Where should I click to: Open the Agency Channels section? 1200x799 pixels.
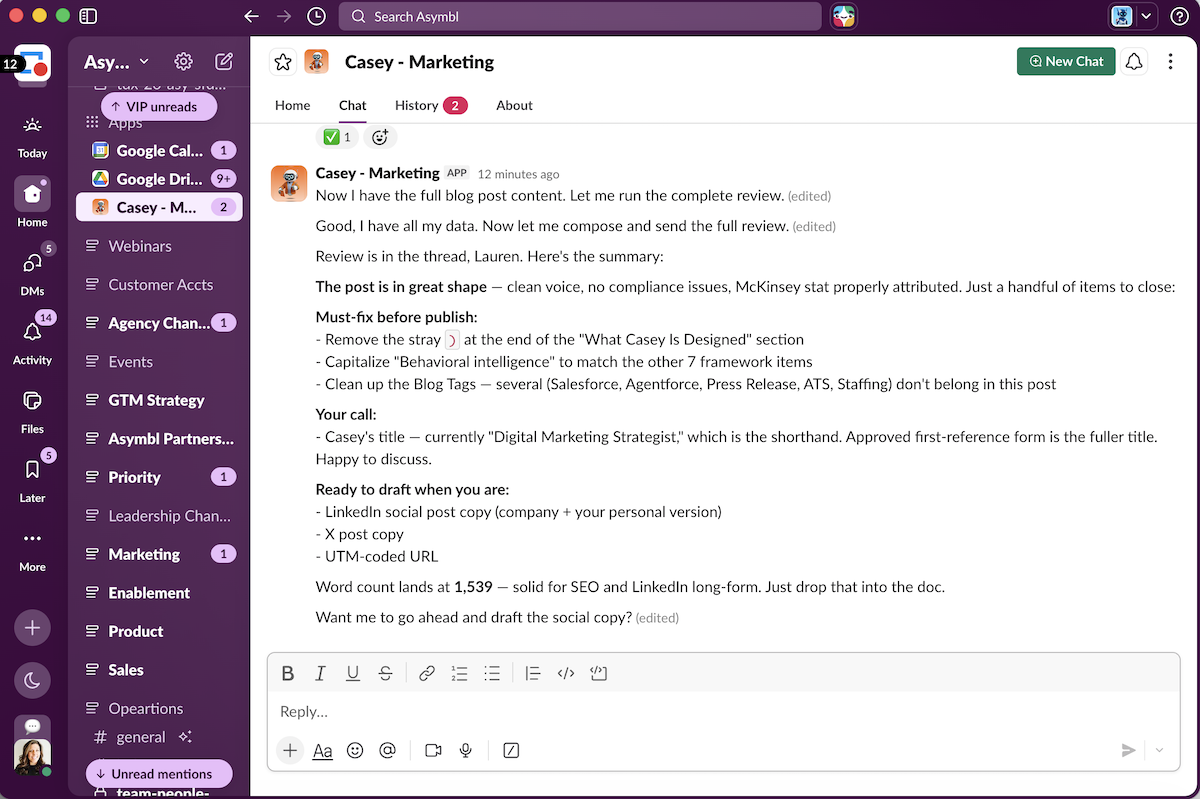point(159,323)
